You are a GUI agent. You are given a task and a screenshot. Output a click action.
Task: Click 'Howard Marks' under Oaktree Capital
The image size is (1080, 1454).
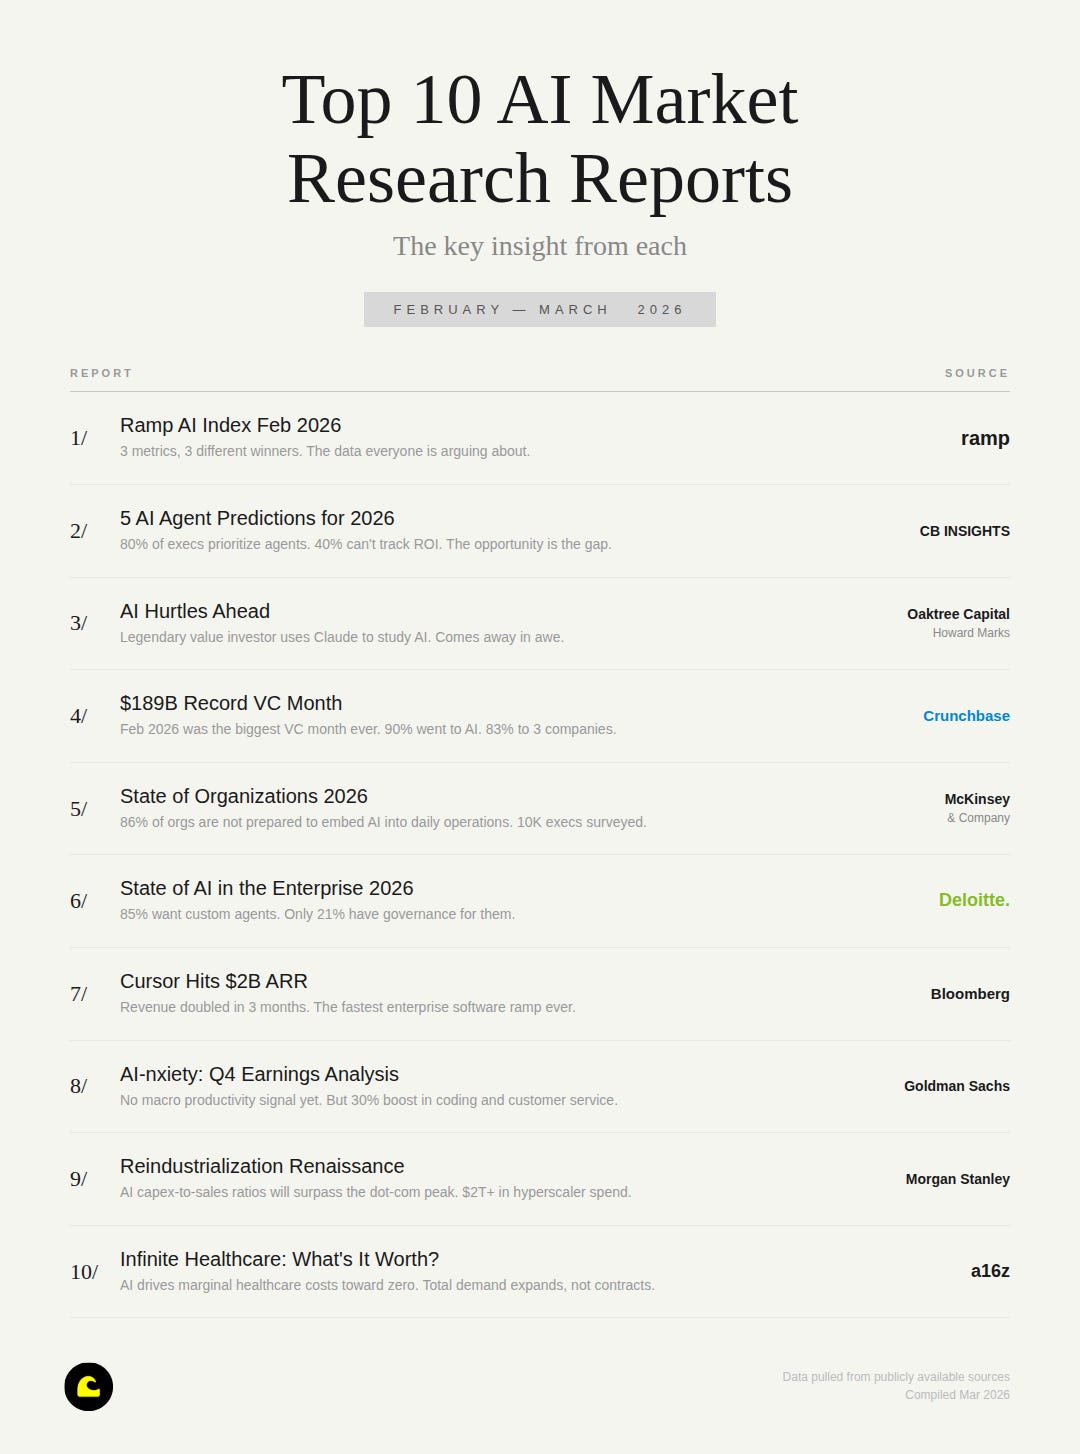(x=971, y=633)
